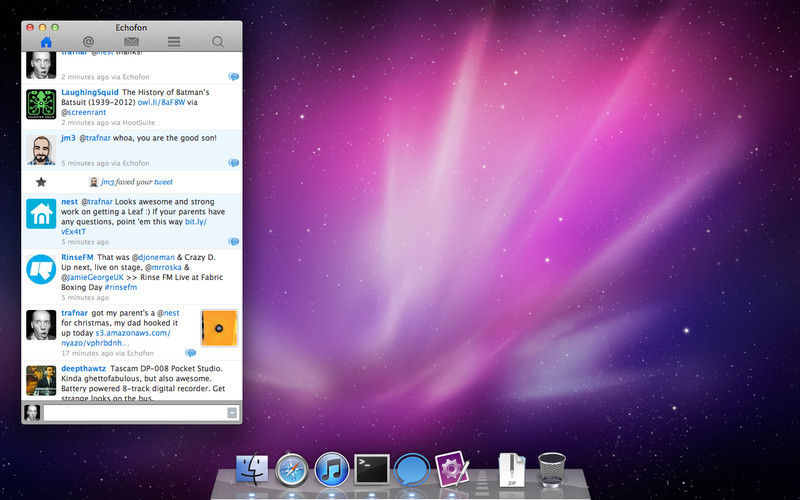The width and height of the screenshot is (800, 500).
Task: Click the RinseFM logo avatar
Action: [41, 269]
